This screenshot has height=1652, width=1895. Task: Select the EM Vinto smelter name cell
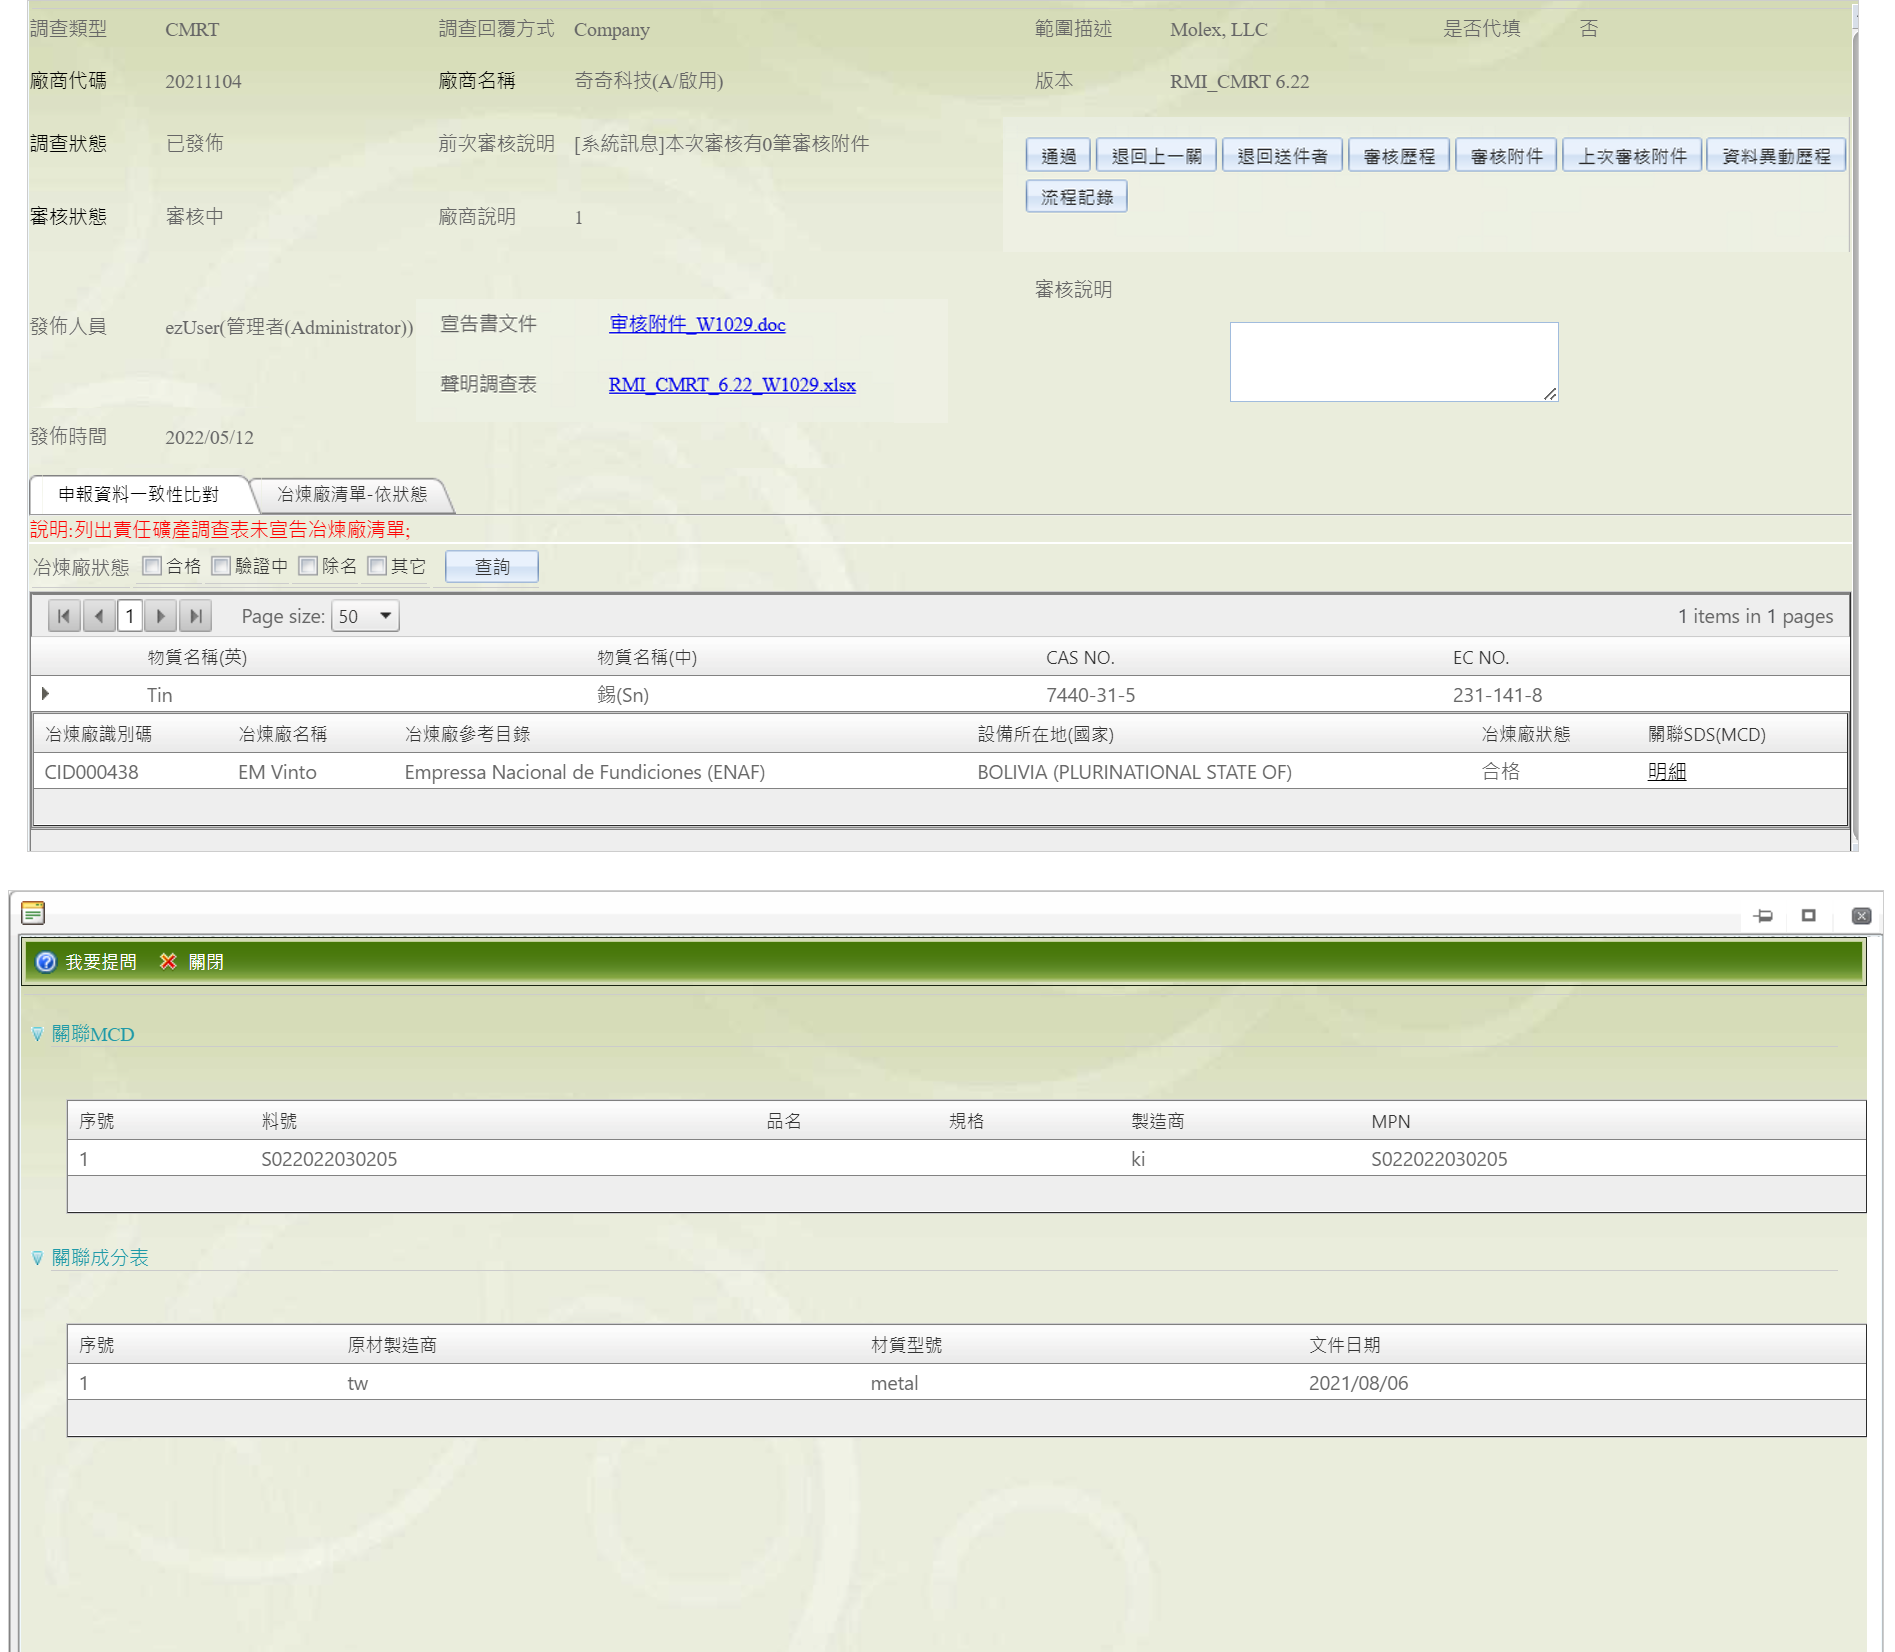point(277,772)
